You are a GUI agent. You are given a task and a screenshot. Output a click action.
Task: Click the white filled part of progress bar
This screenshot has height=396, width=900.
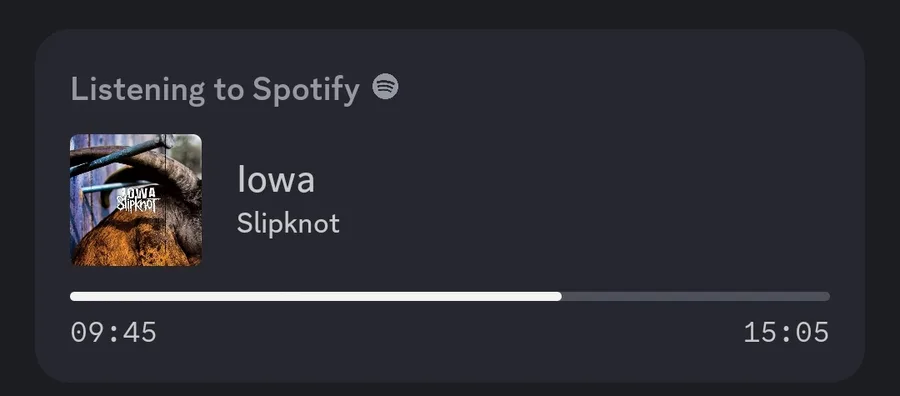pyautogui.click(x=316, y=296)
